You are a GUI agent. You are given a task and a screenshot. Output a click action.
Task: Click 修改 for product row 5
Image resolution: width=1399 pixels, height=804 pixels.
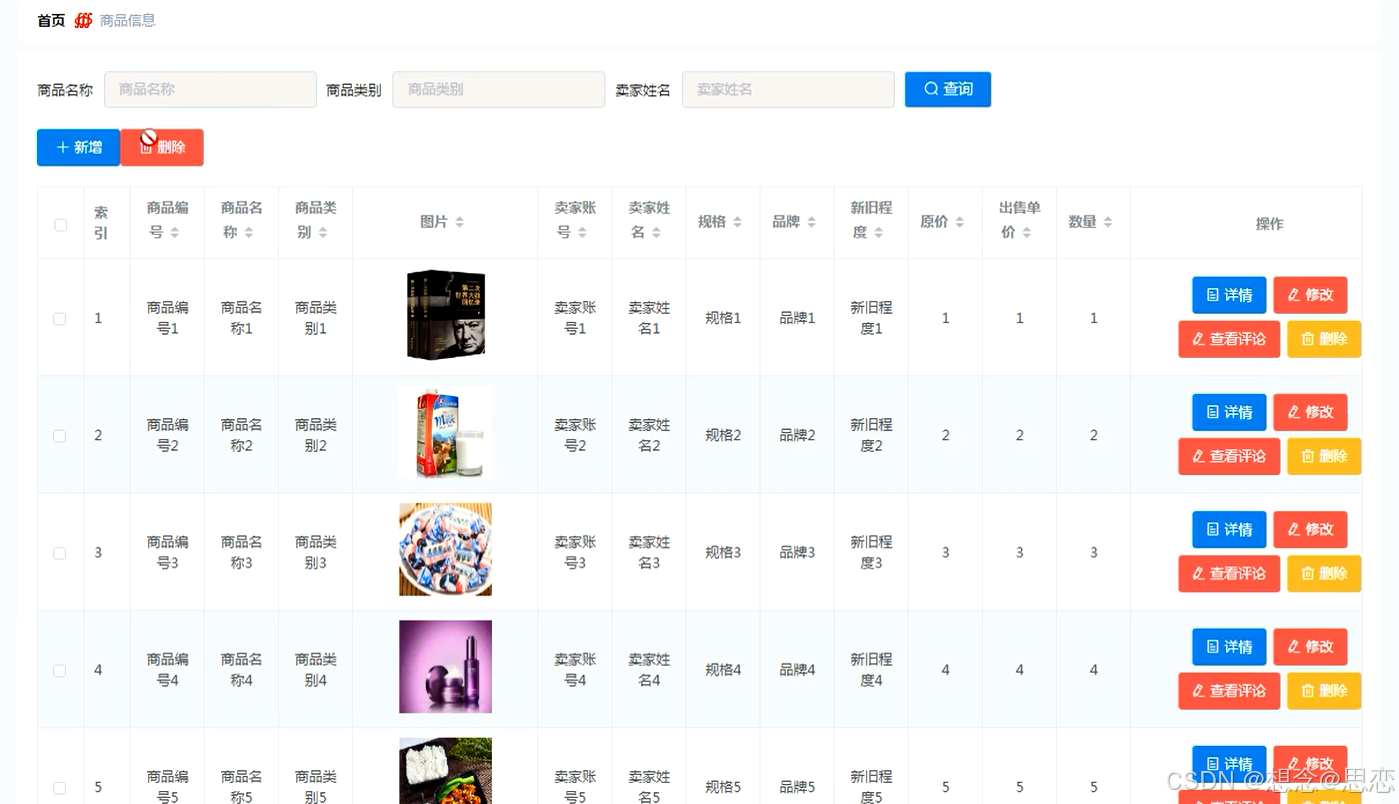1310,764
